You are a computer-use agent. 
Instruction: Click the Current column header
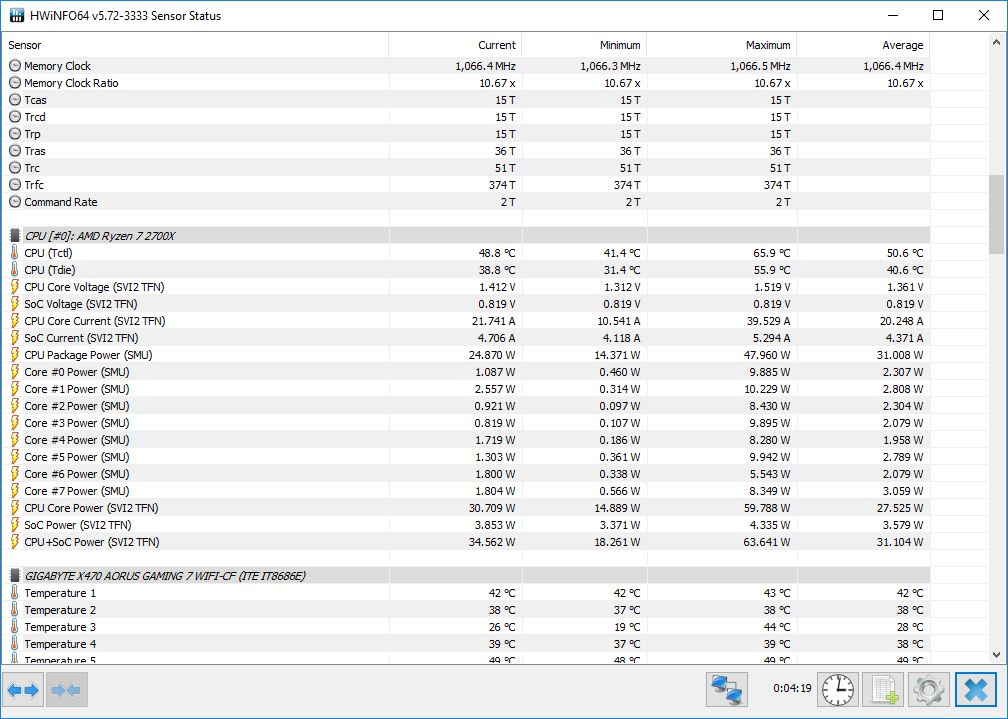455,45
